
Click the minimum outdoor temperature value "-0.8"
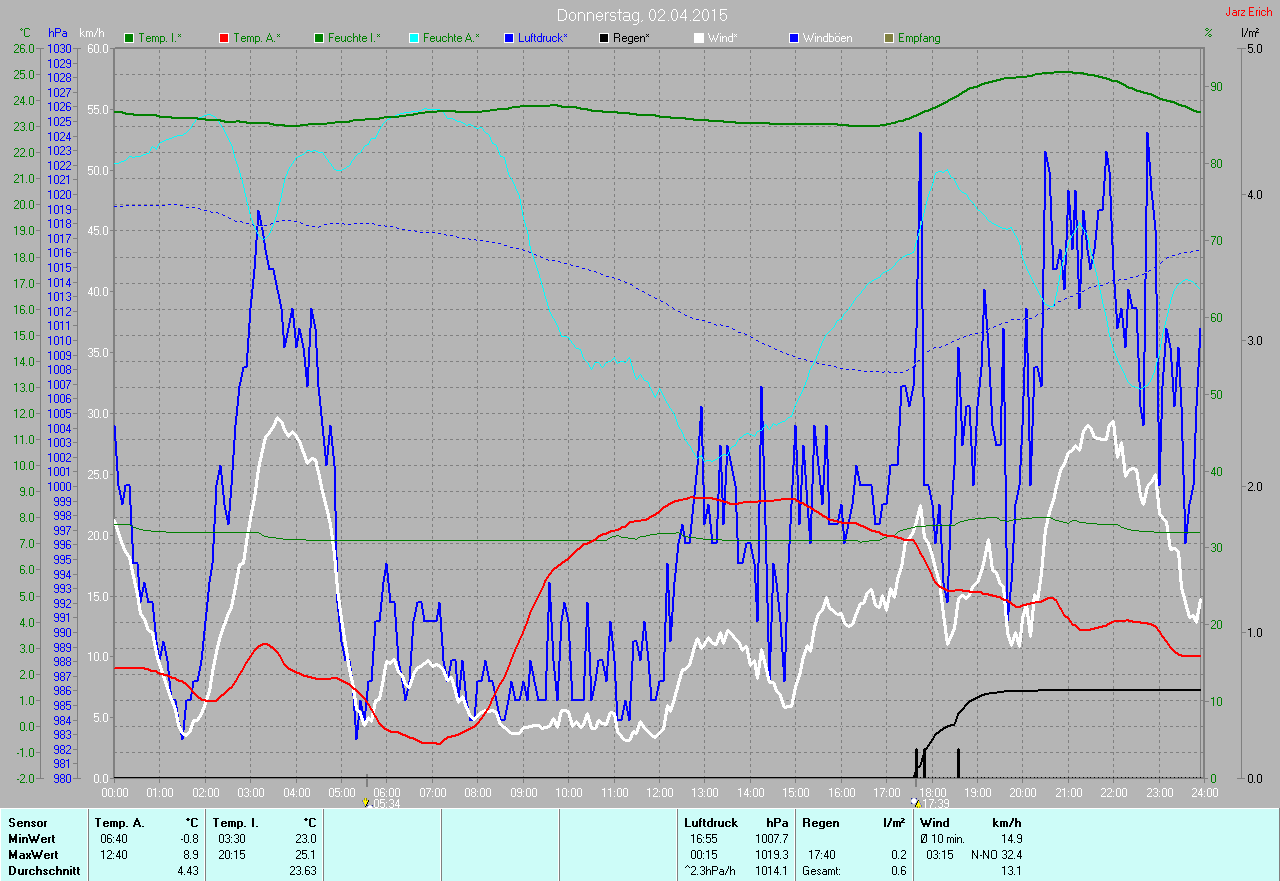click(189, 839)
